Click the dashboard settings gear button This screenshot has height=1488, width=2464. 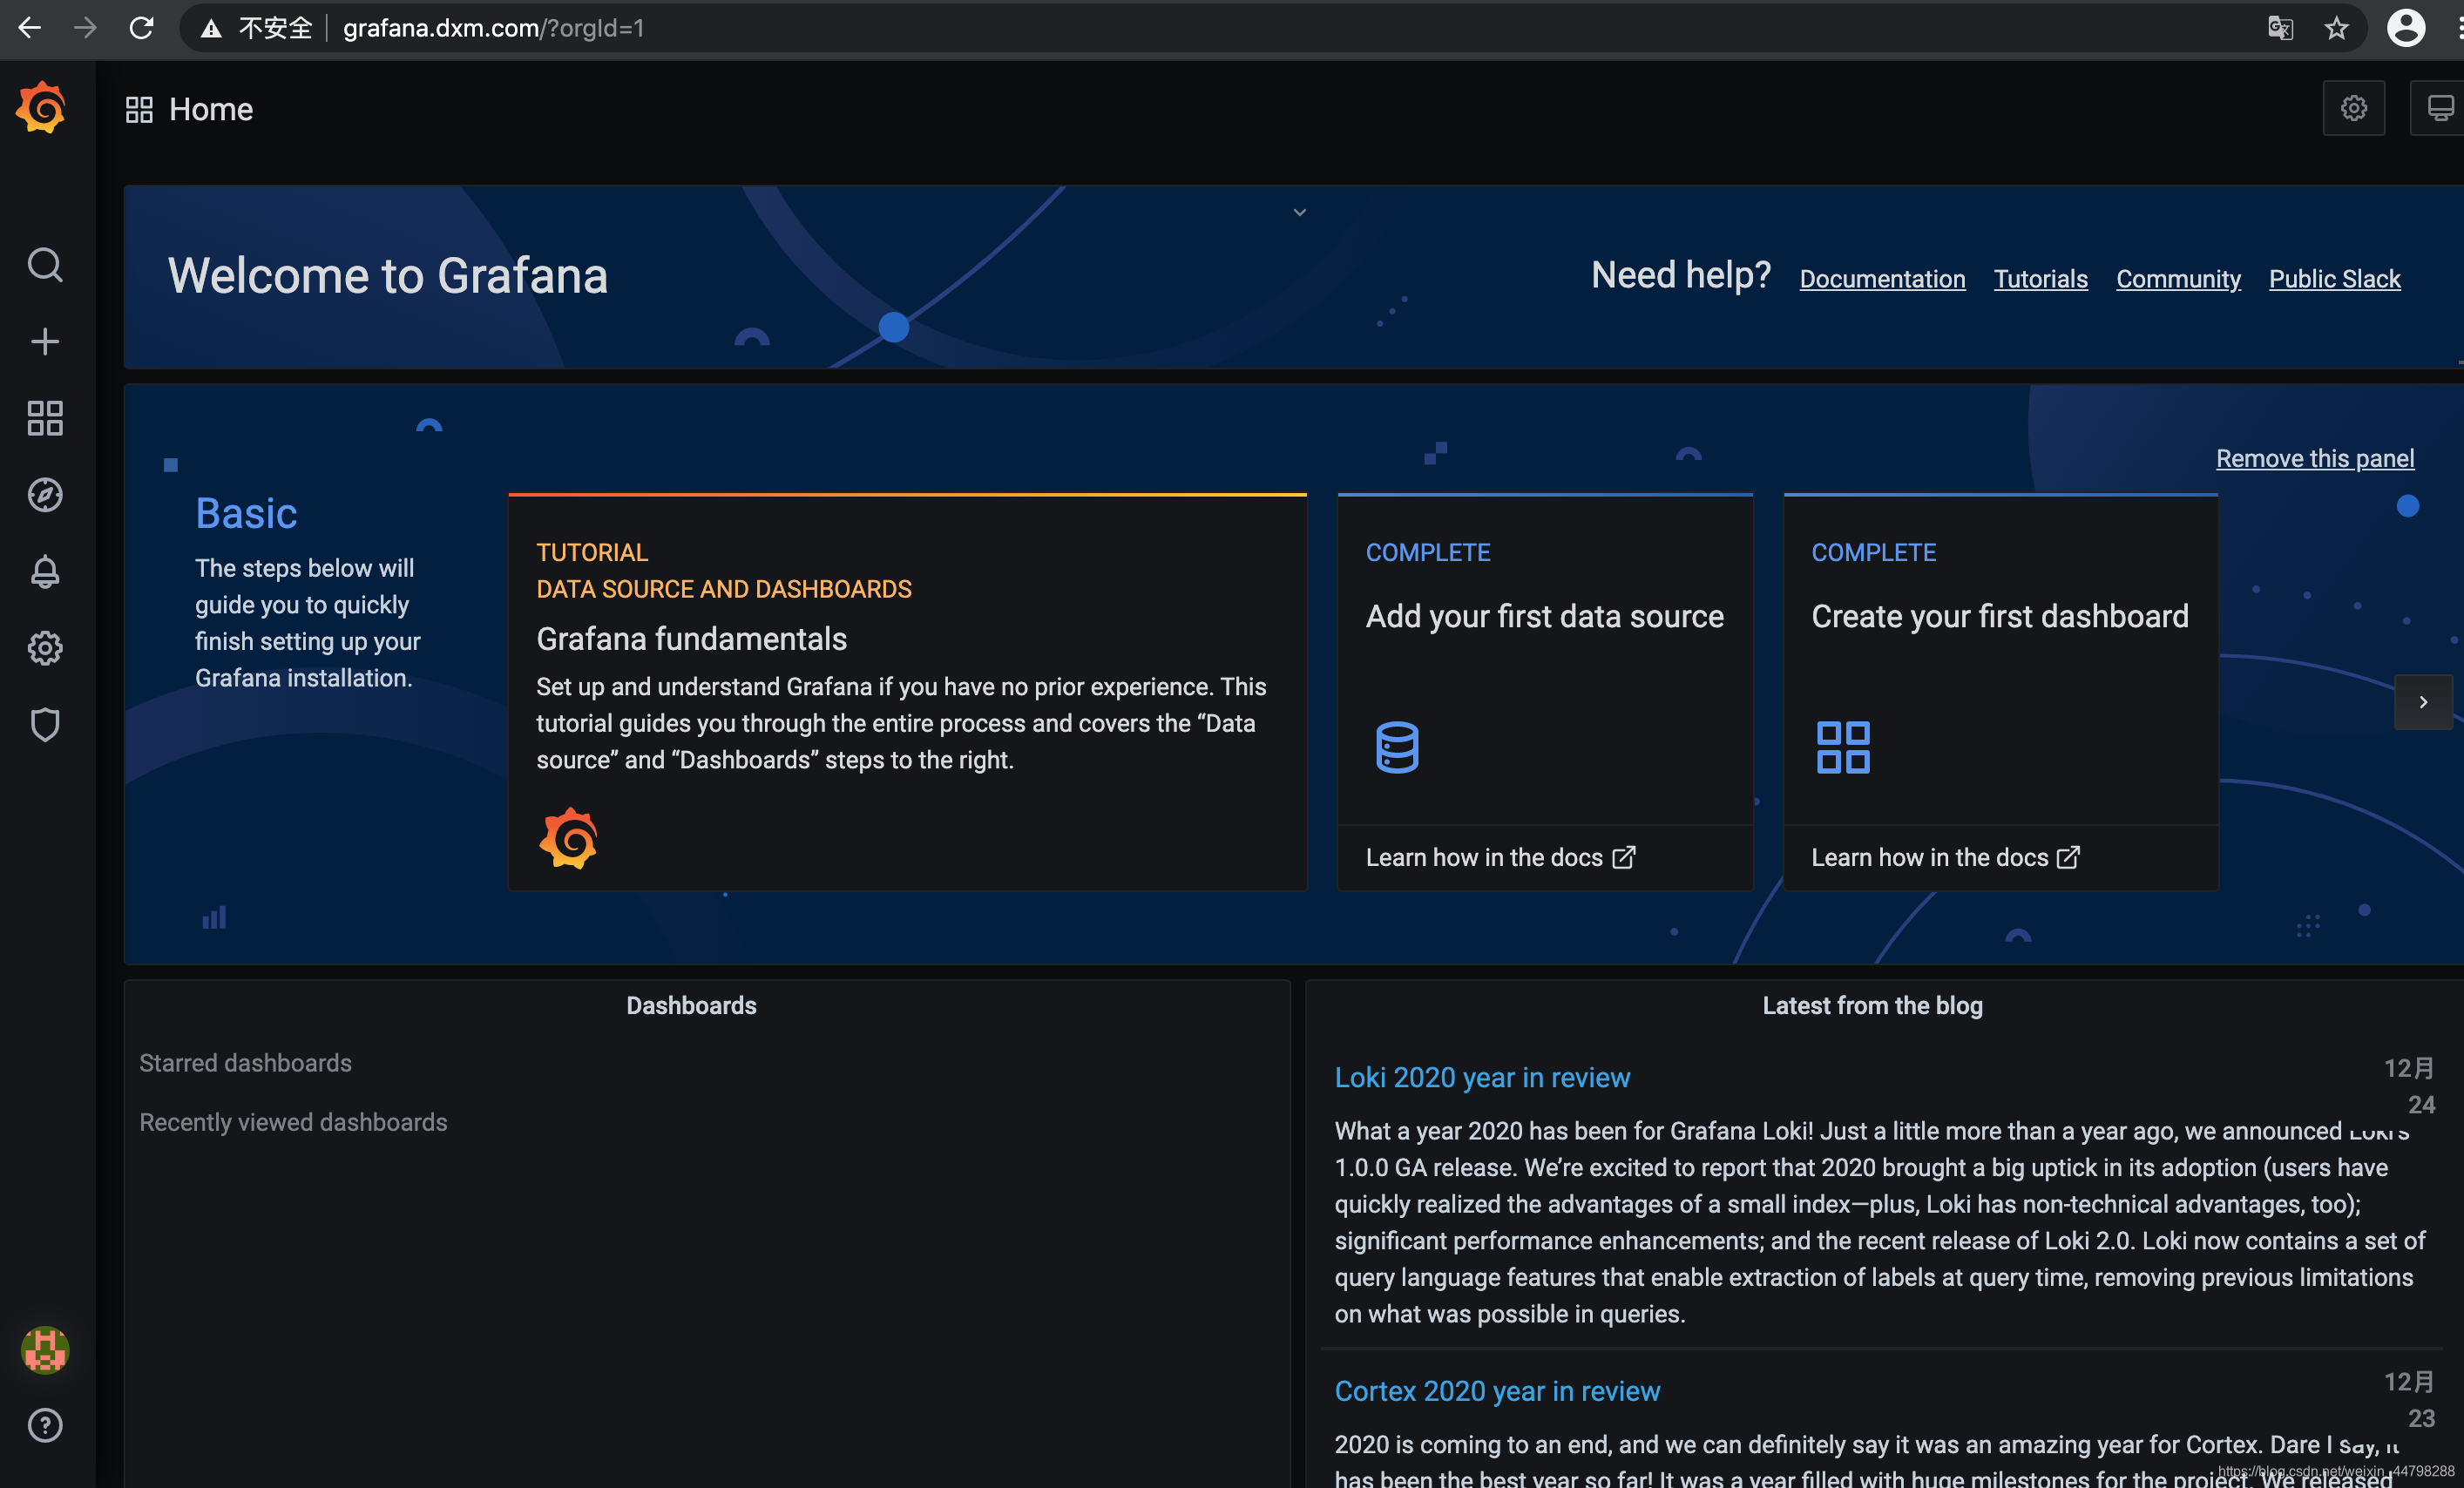point(2353,108)
